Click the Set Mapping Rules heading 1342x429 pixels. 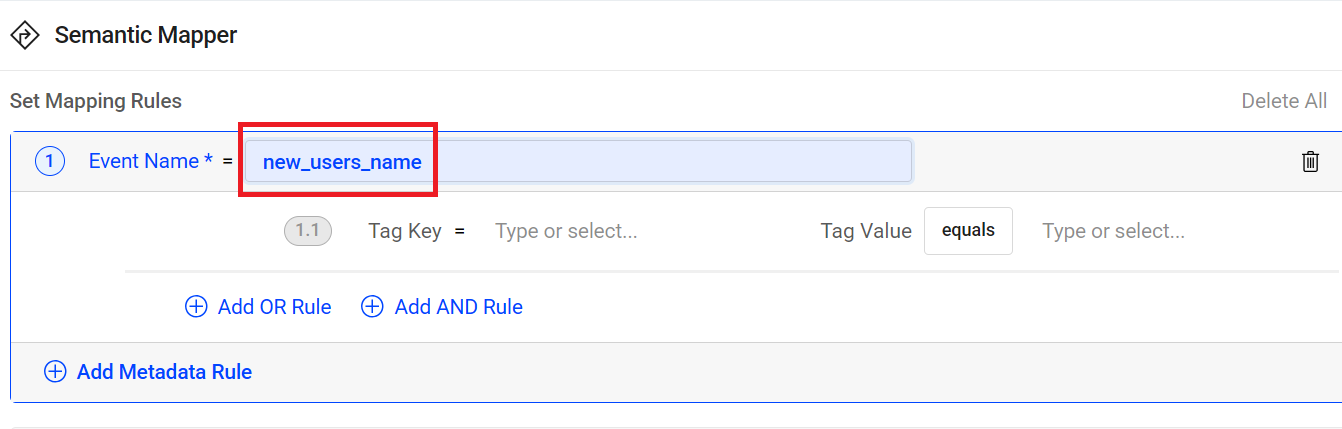click(x=96, y=101)
